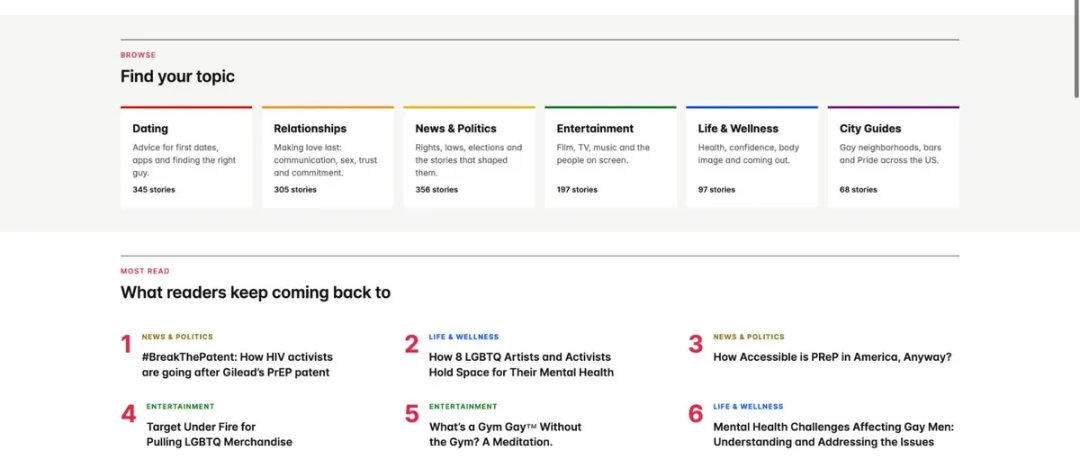The height and width of the screenshot is (459, 1080).
Task: Click rank number 6 in Most Read
Action: [696, 414]
